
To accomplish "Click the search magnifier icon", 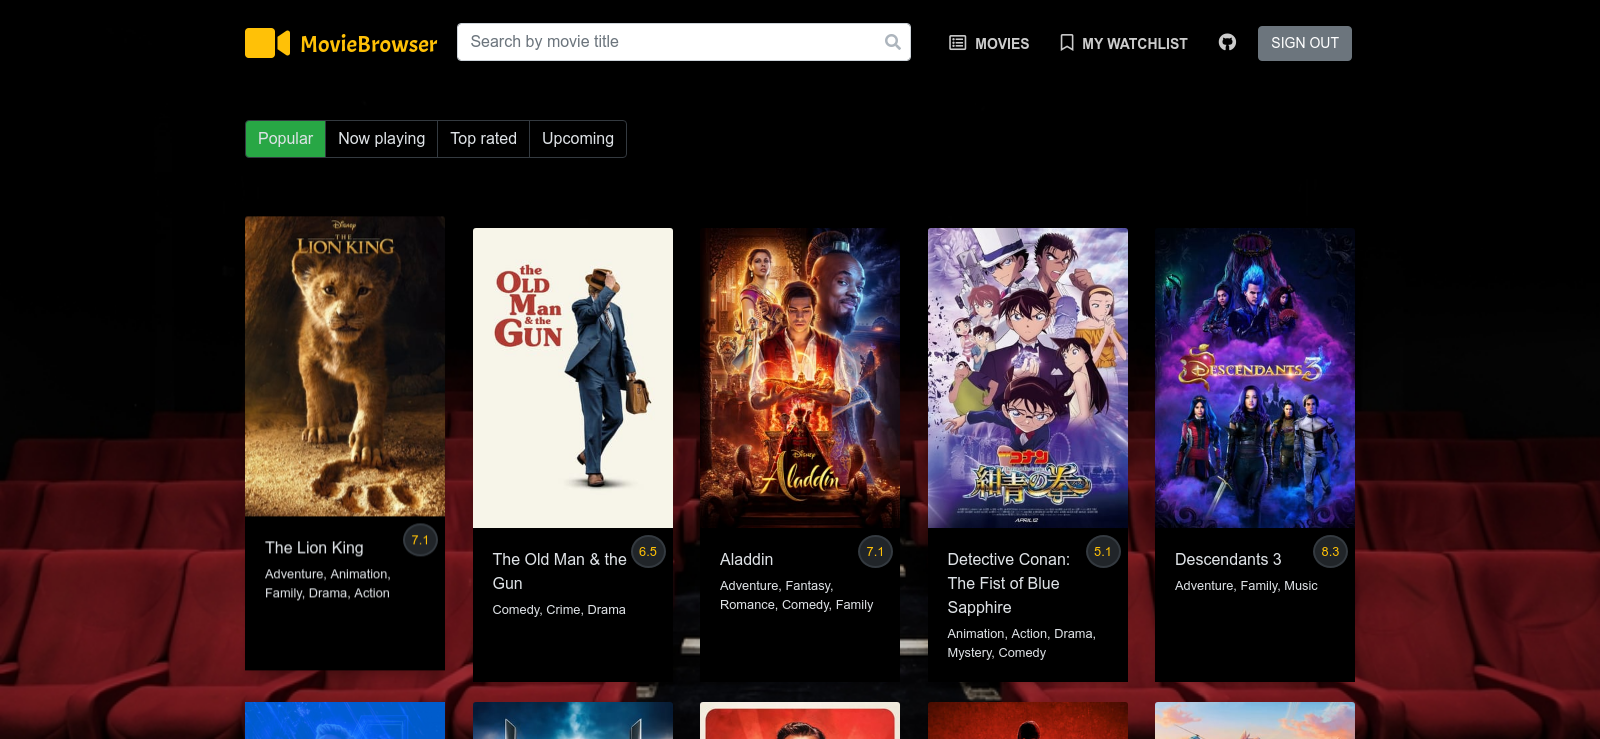I will coord(893,42).
